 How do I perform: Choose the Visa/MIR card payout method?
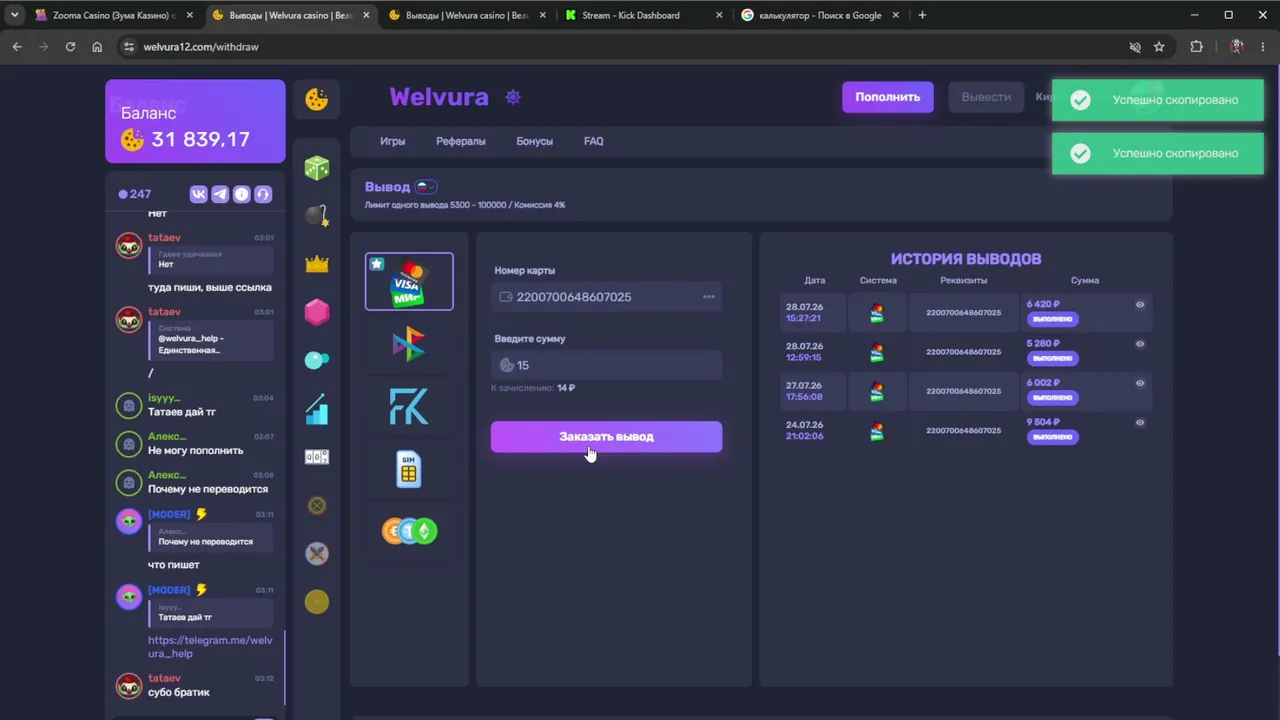click(409, 282)
